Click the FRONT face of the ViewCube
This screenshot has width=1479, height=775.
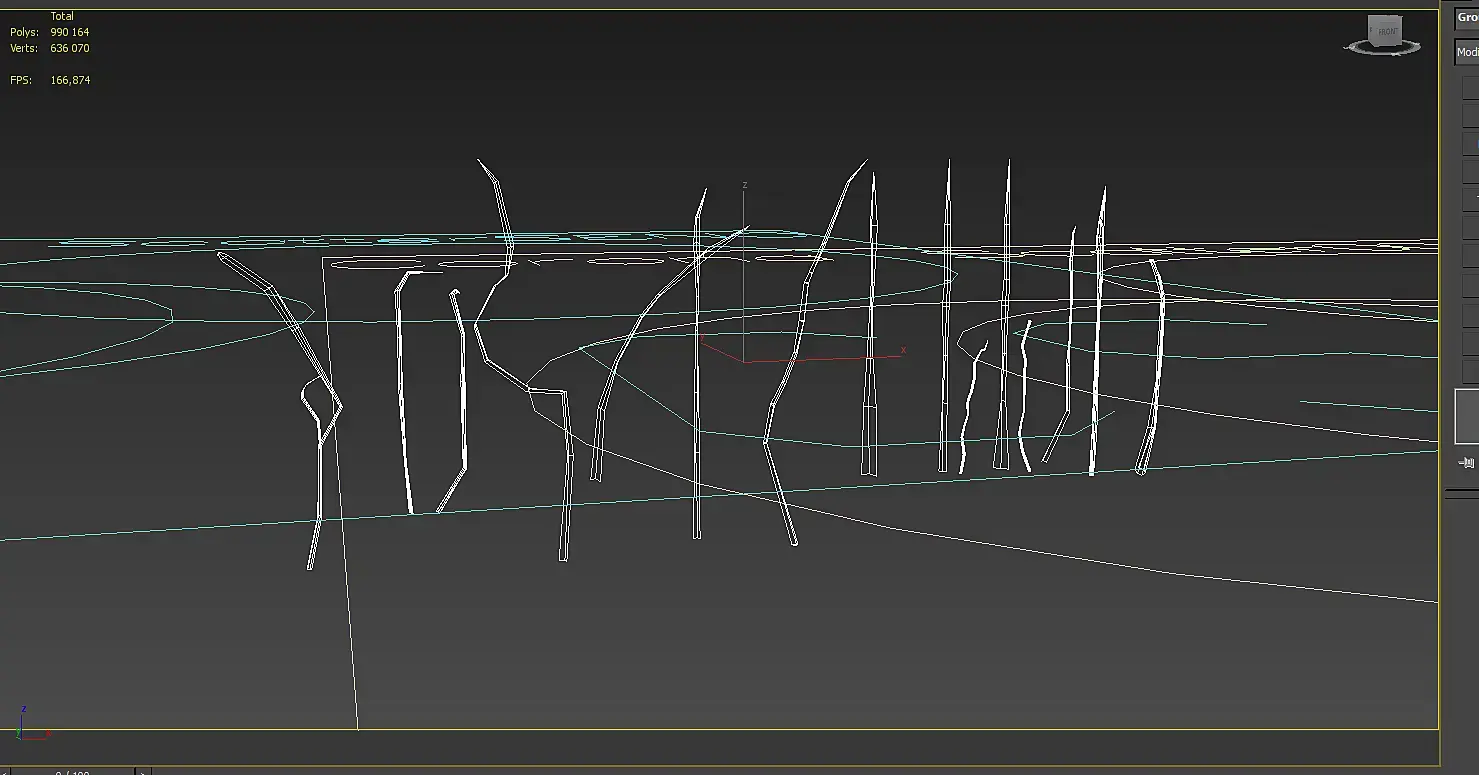1387,32
